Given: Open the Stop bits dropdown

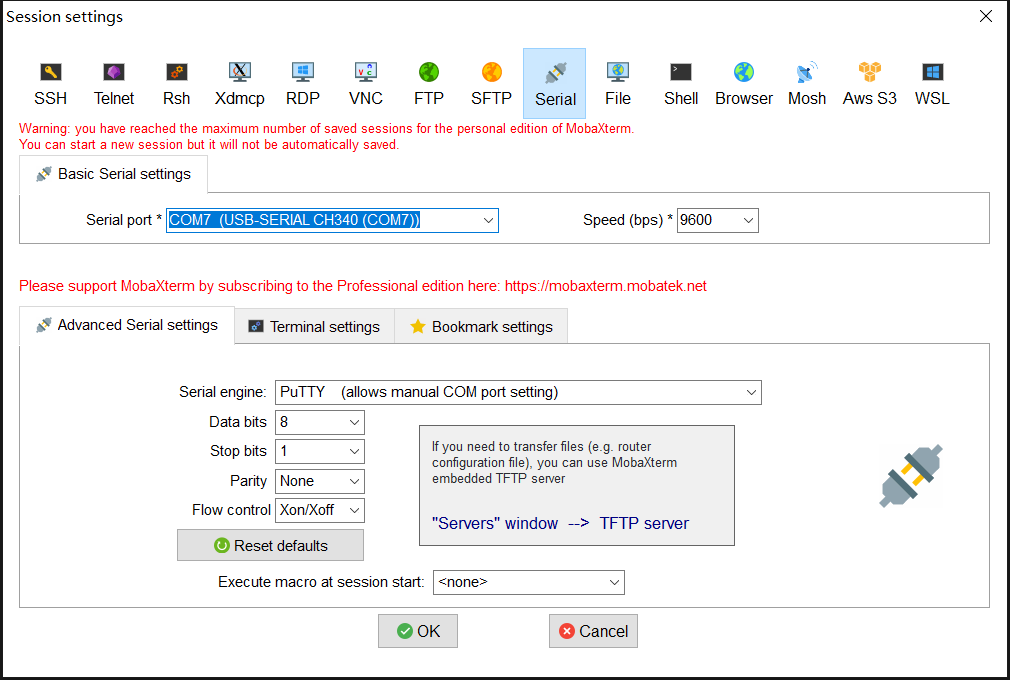Looking at the screenshot, I should [x=319, y=451].
